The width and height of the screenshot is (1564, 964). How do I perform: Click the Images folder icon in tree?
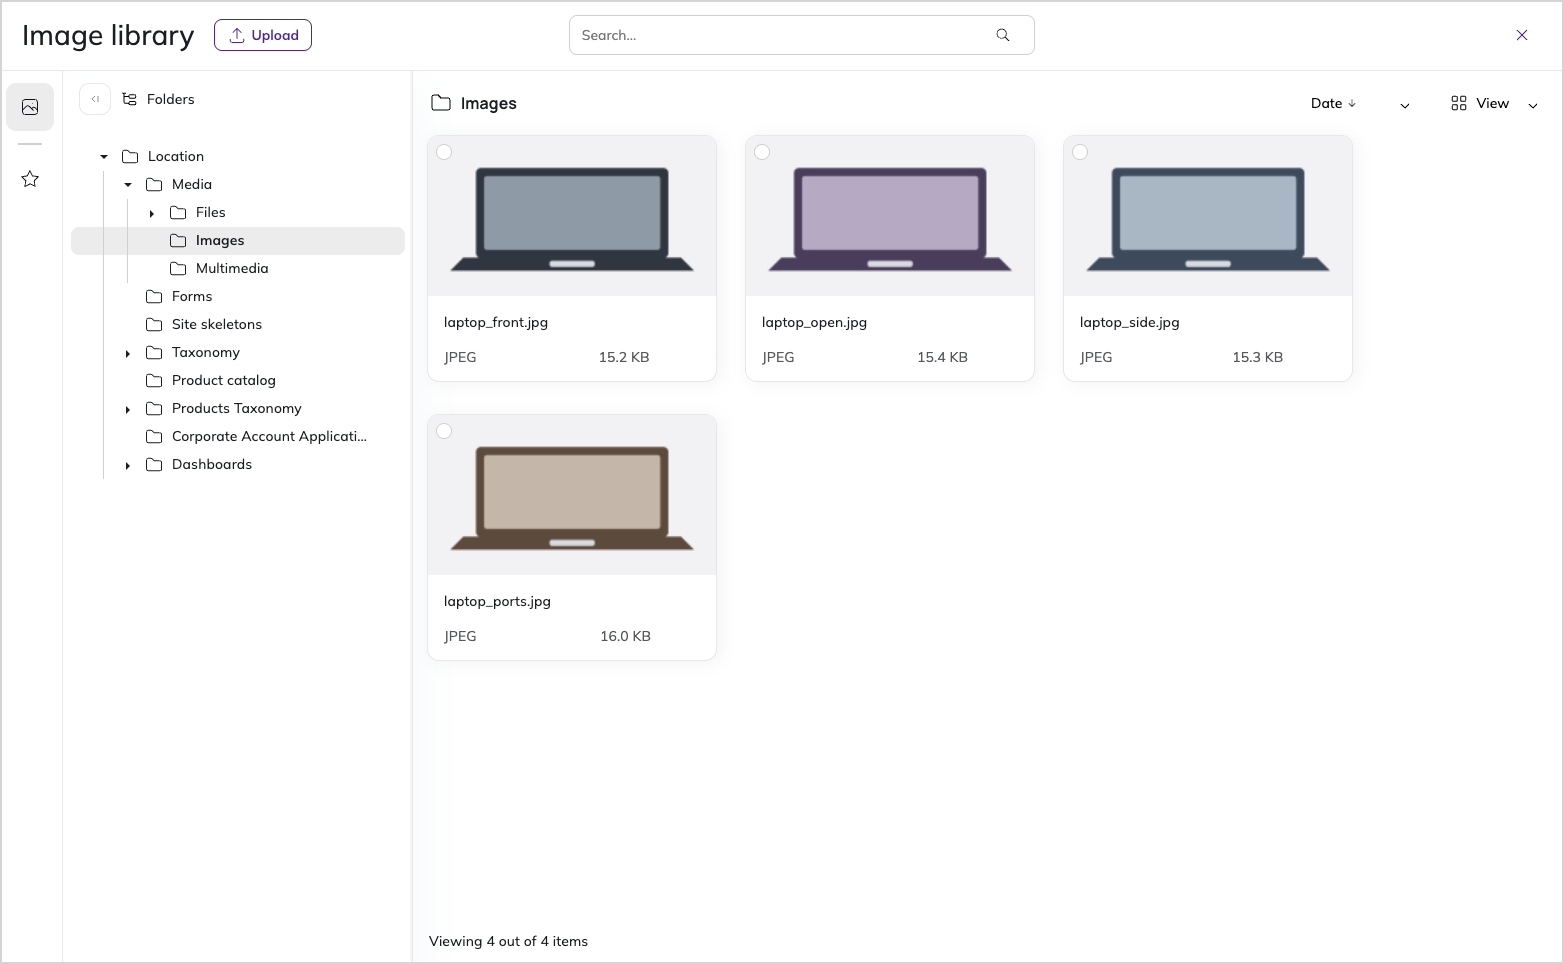178,240
